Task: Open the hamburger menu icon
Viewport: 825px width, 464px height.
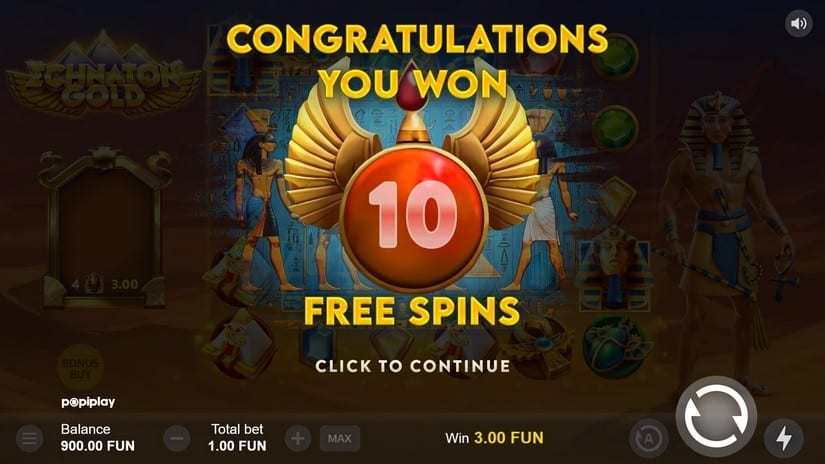Action: [x=29, y=438]
